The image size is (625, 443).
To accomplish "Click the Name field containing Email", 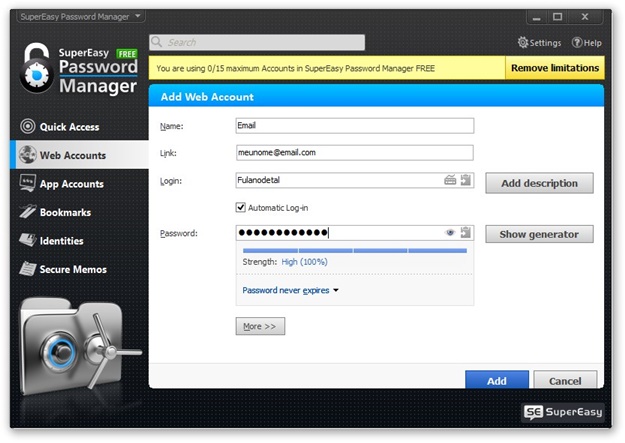I will 355,126.
